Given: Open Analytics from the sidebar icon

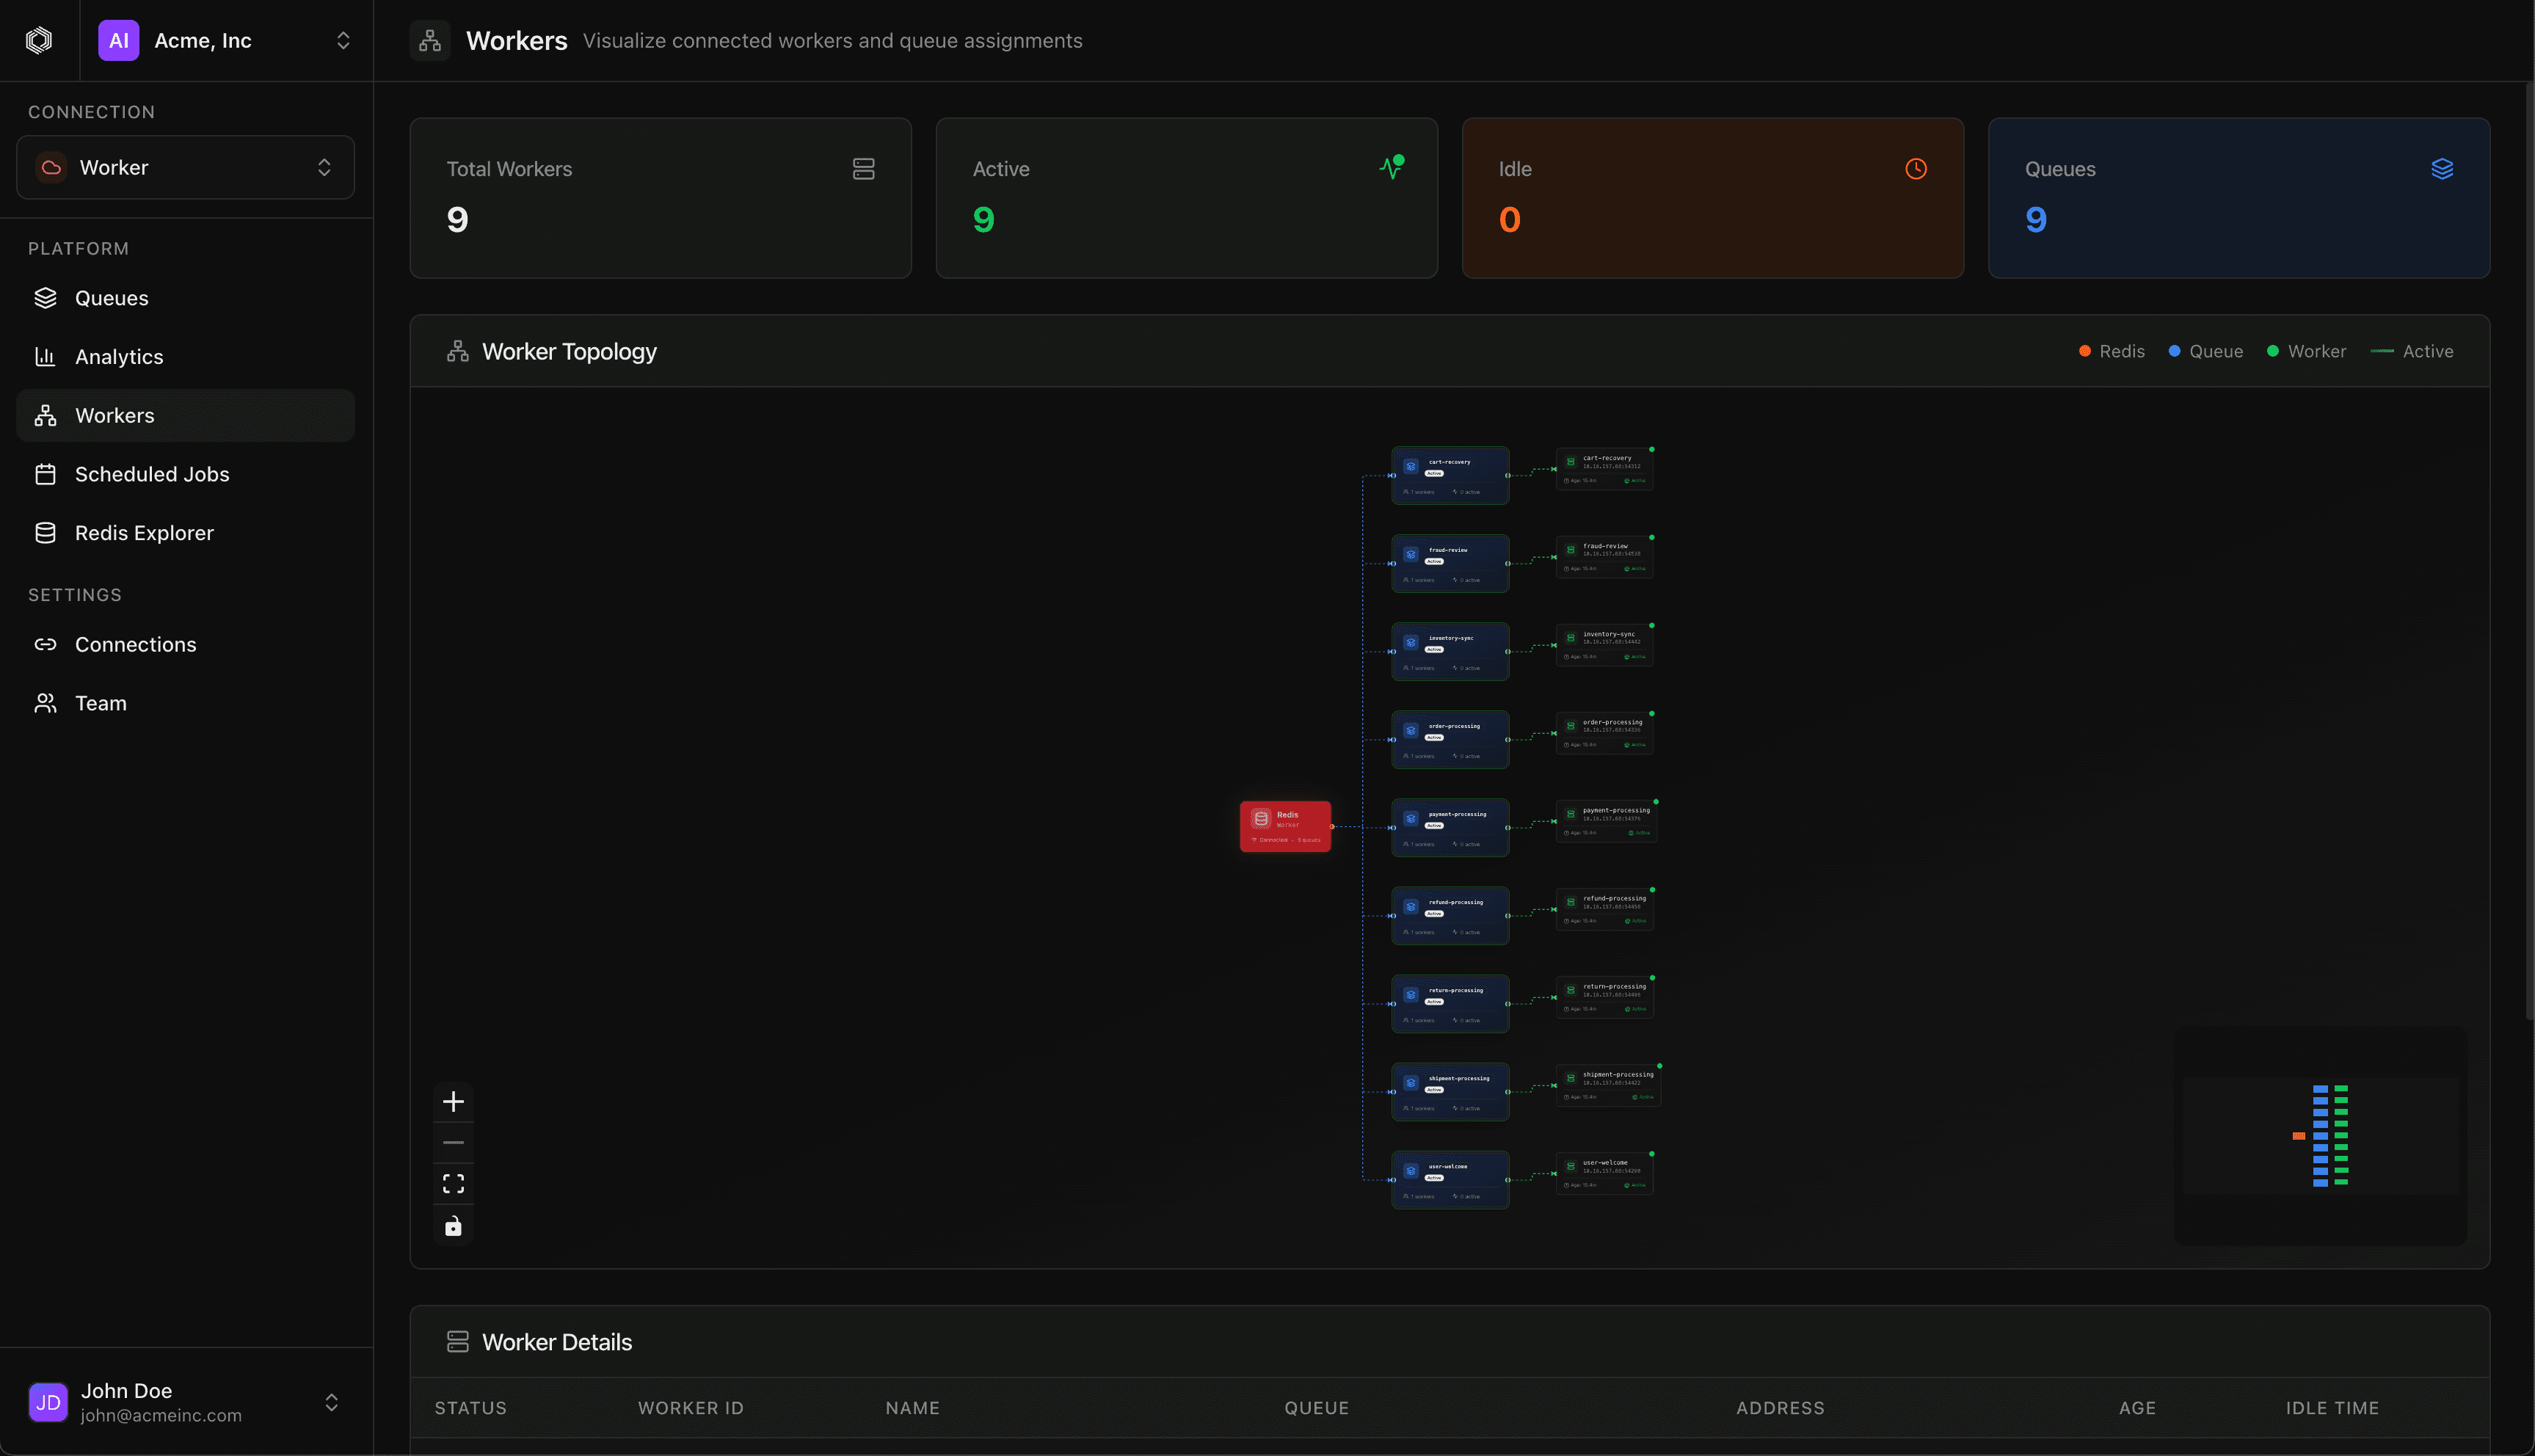Looking at the screenshot, I should pyautogui.click(x=46, y=356).
